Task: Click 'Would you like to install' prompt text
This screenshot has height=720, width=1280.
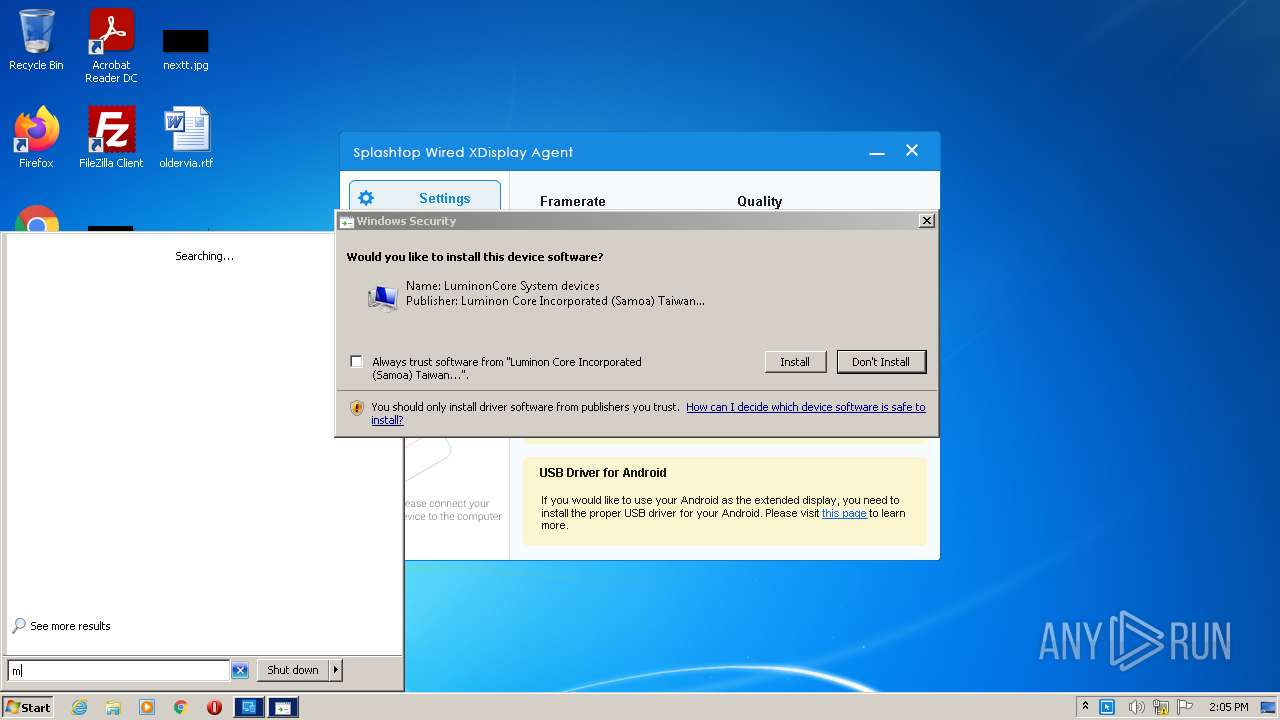Action: point(475,257)
